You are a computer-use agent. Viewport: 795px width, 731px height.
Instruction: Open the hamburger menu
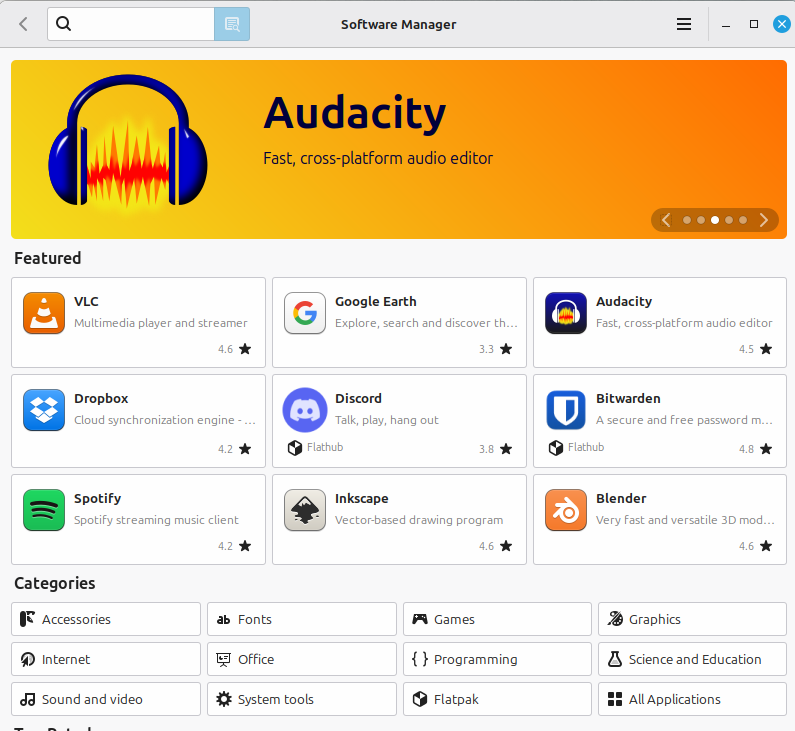tap(683, 24)
